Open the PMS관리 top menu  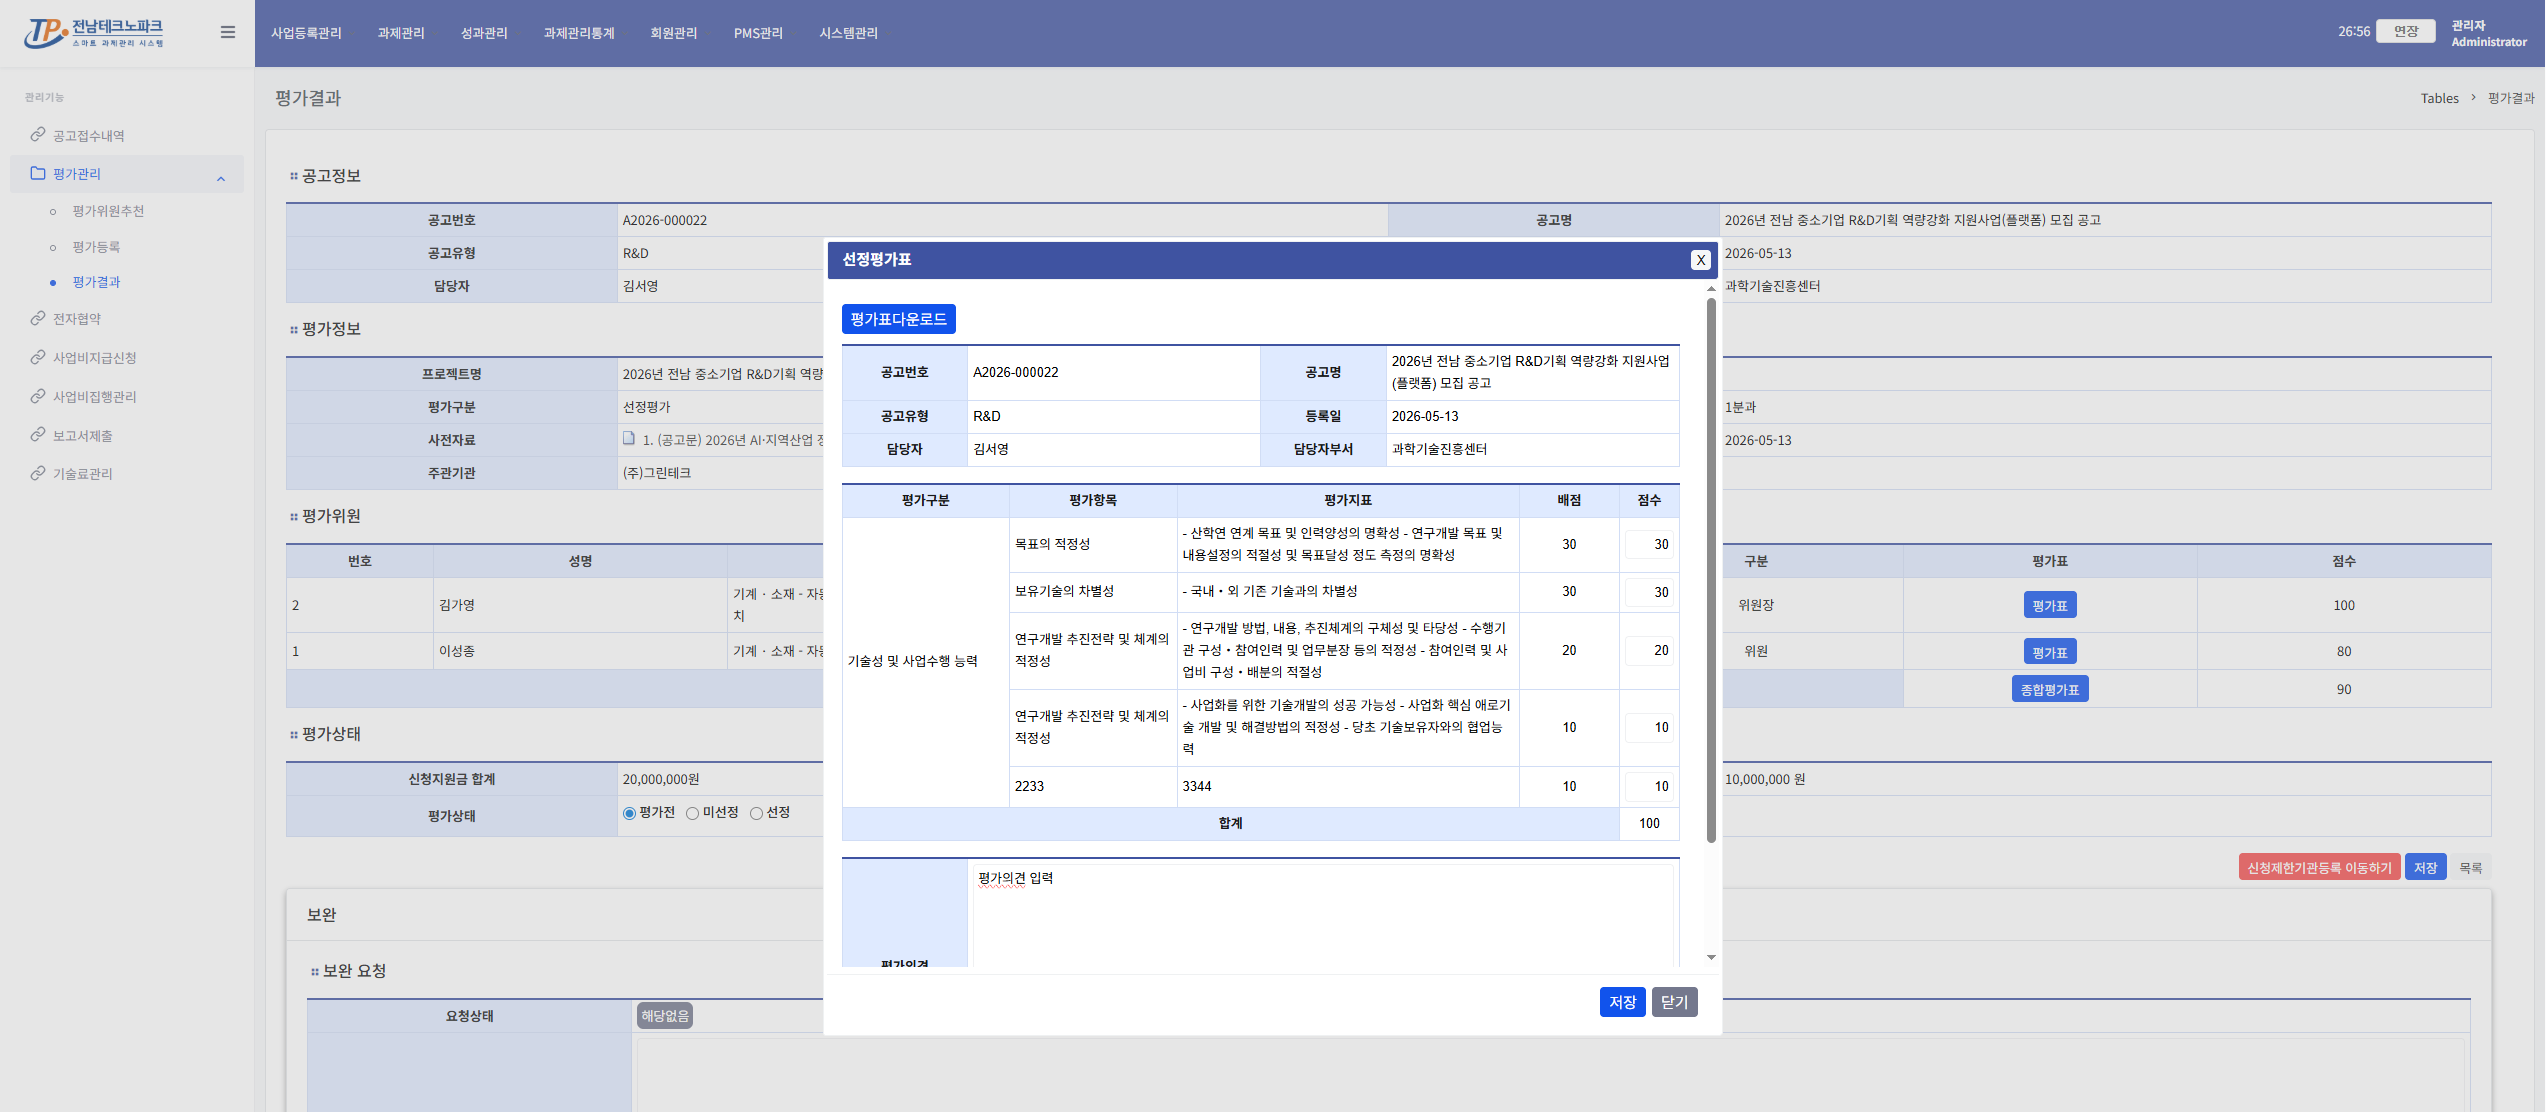coord(758,33)
